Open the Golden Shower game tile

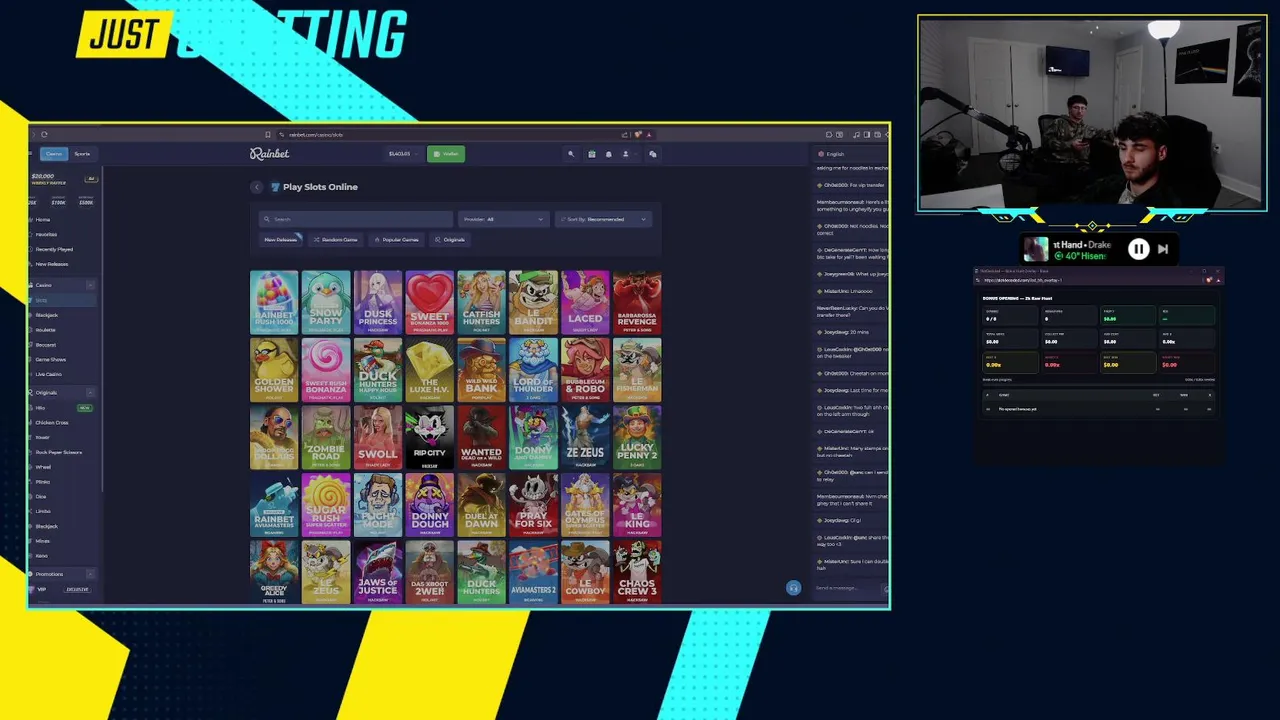click(x=274, y=370)
